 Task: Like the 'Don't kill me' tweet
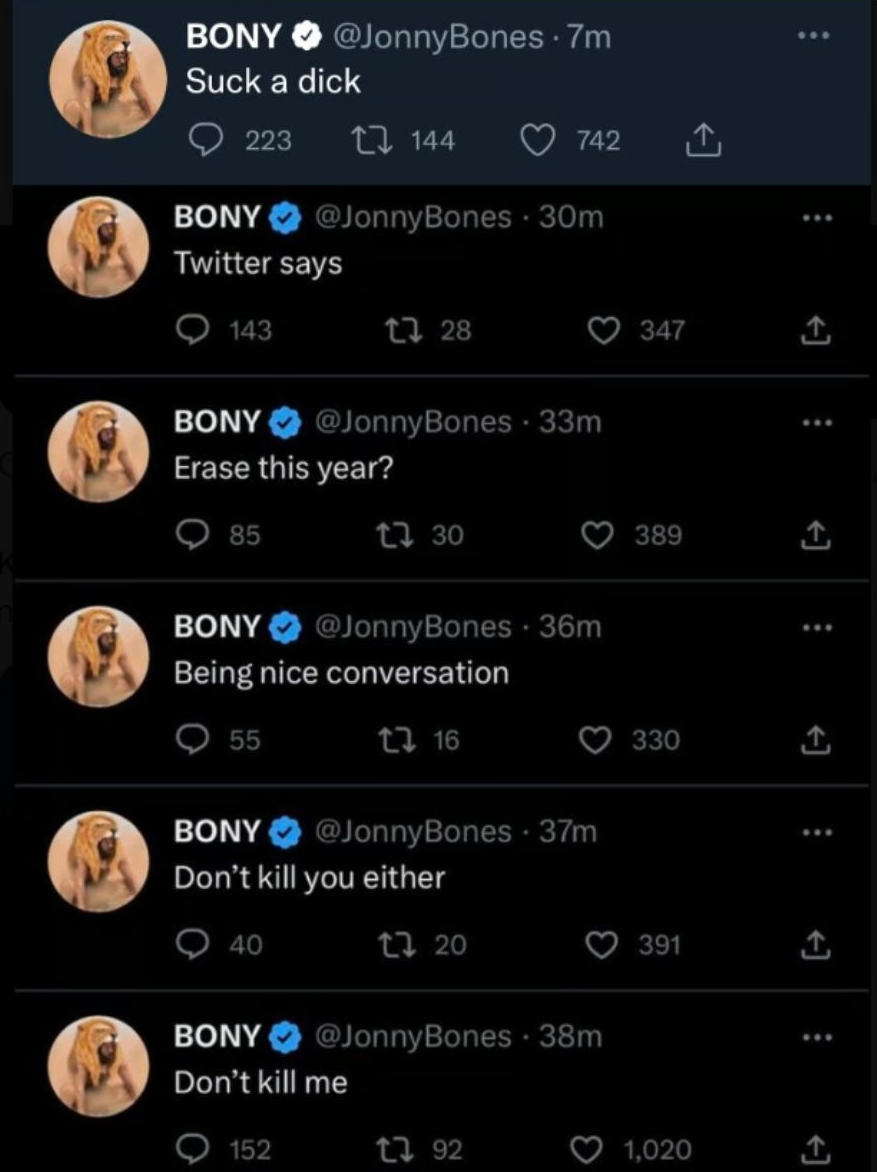599,1149
